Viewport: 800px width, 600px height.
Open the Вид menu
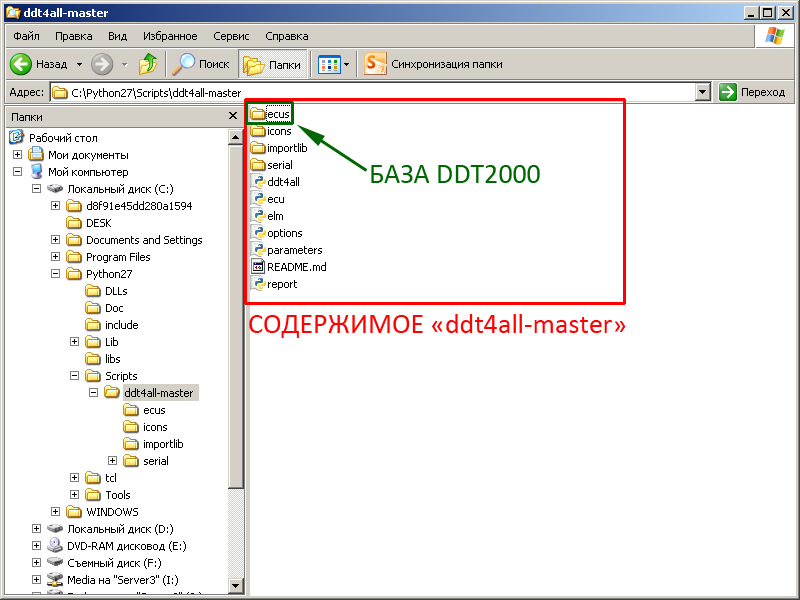pos(117,36)
